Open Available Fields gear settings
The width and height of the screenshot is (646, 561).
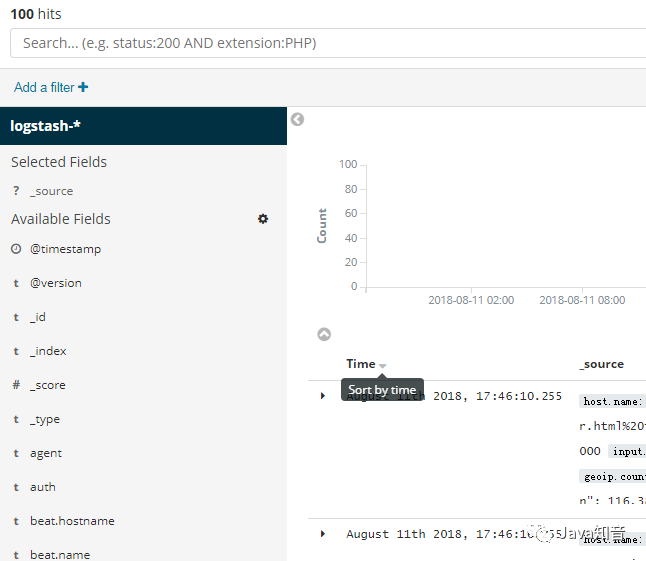coord(263,219)
